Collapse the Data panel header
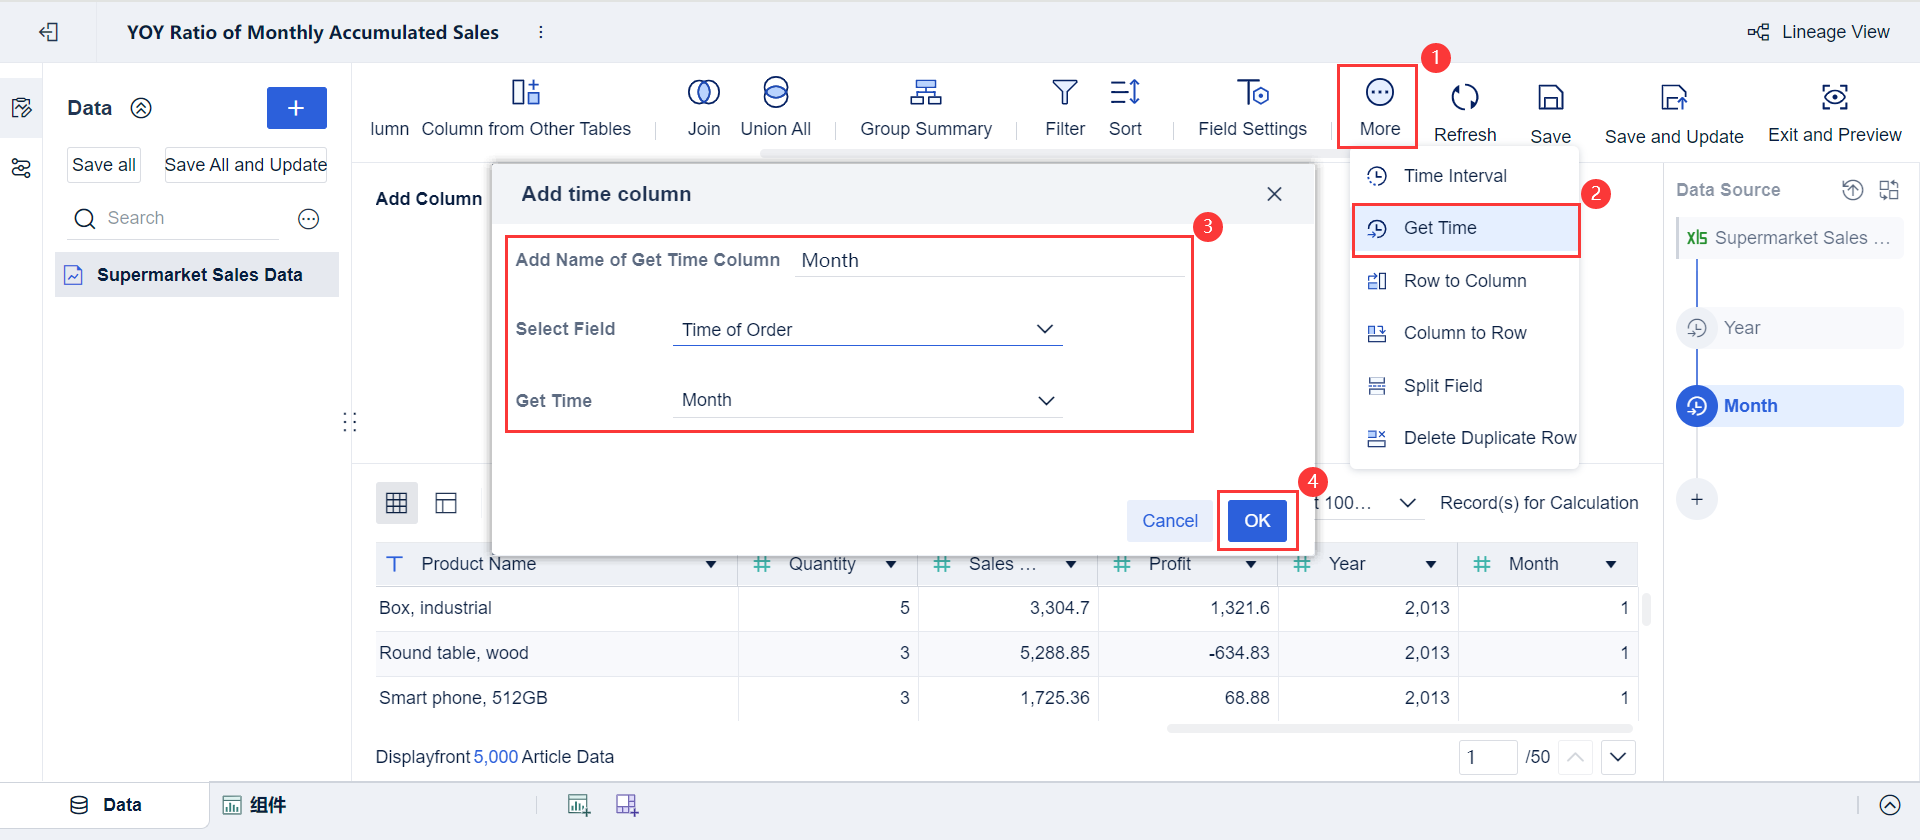The width and height of the screenshot is (1920, 840). [x=141, y=108]
